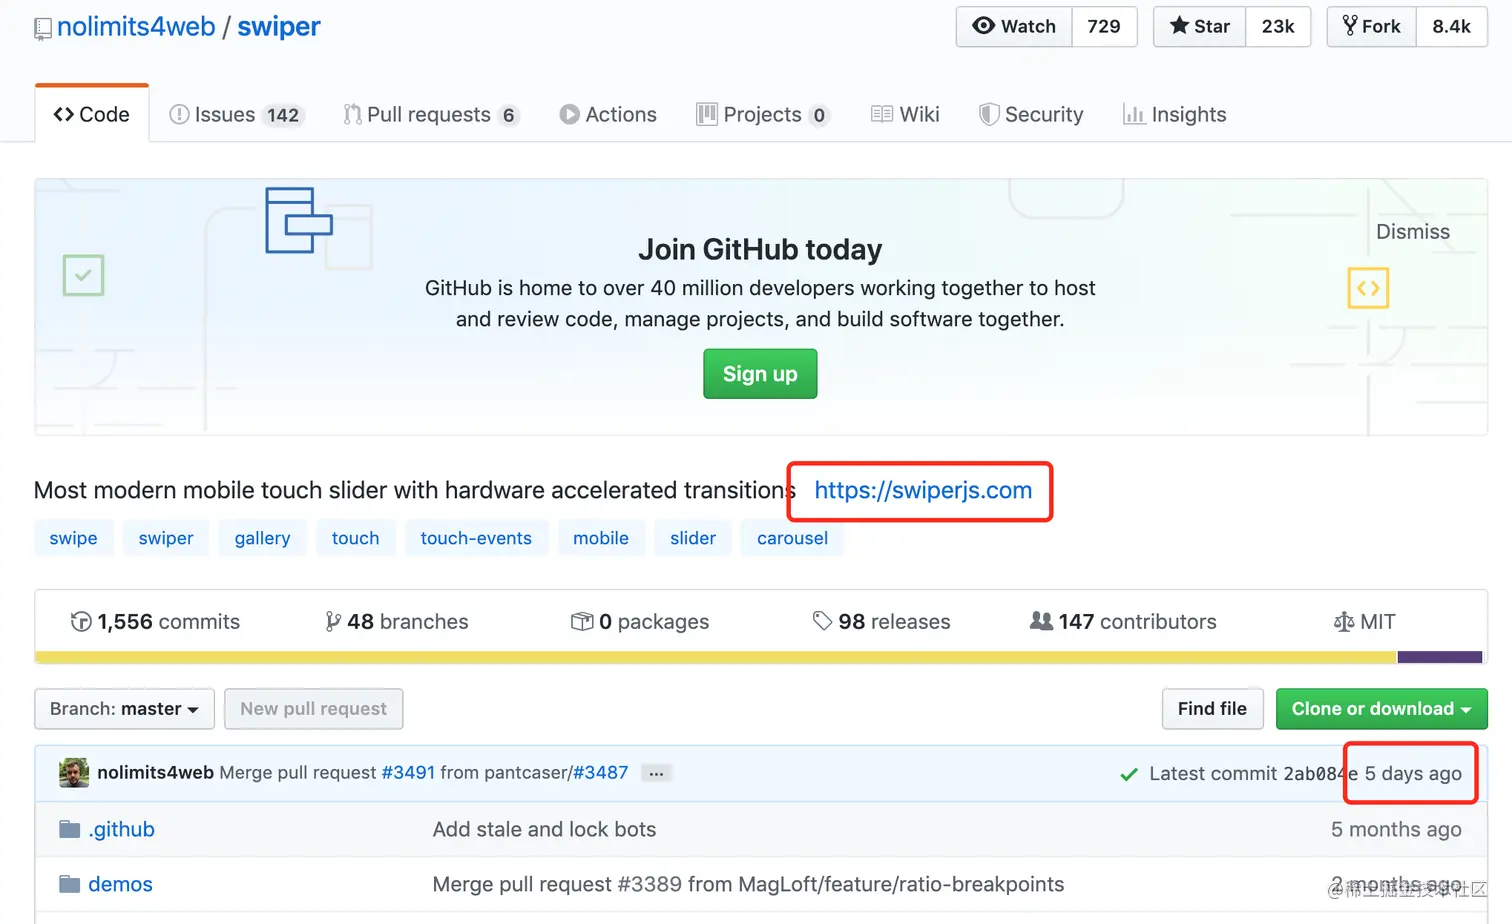The width and height of the screenshot is (1512, 924).
Task: Switch to the Wiki tab
Action: coord(905,114)
